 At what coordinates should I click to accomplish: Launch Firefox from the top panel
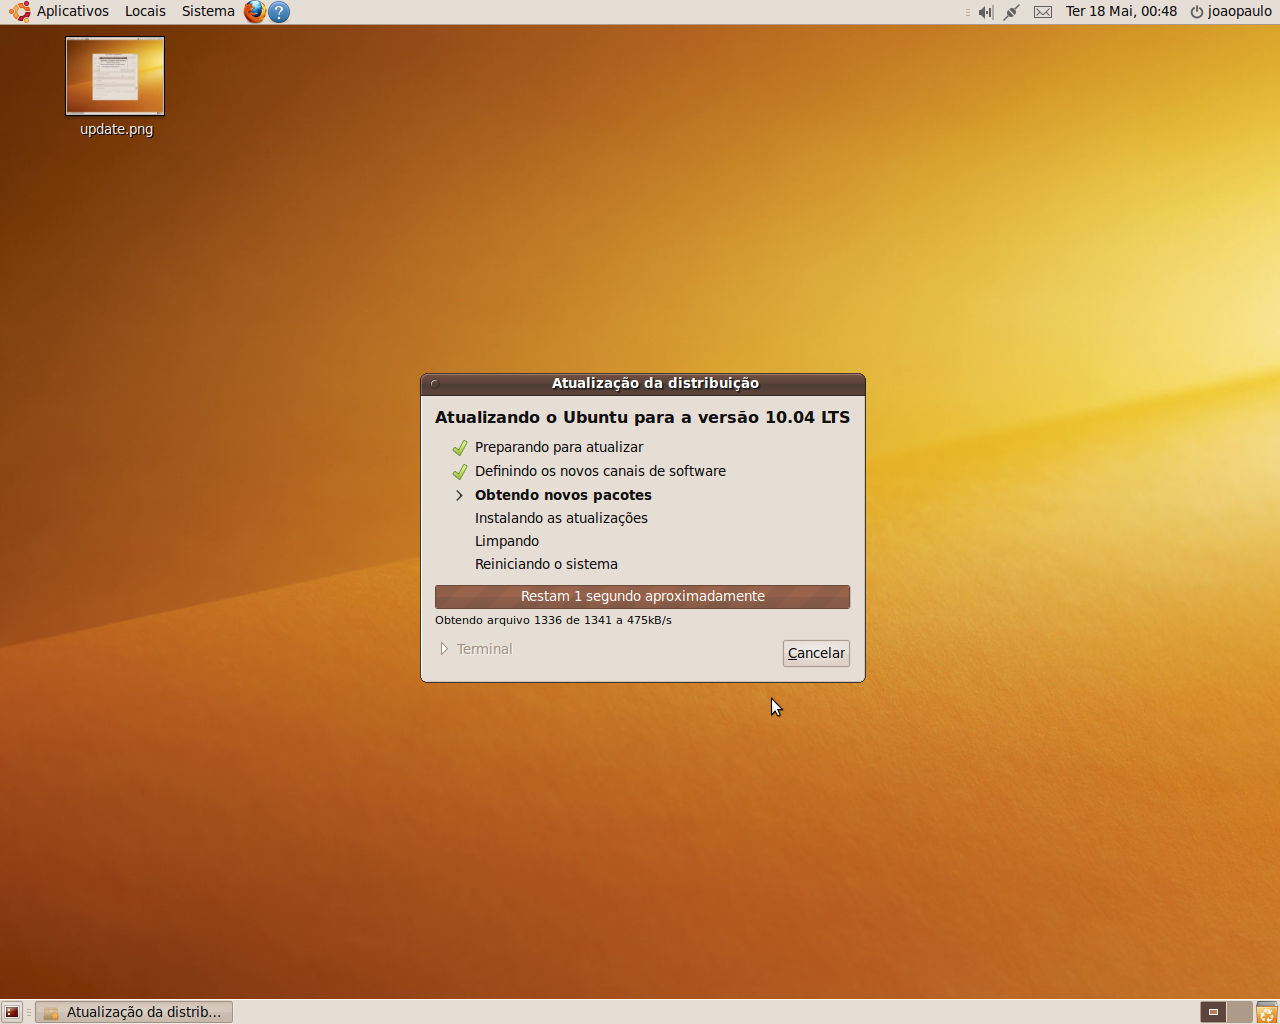[x=255, y=12]
